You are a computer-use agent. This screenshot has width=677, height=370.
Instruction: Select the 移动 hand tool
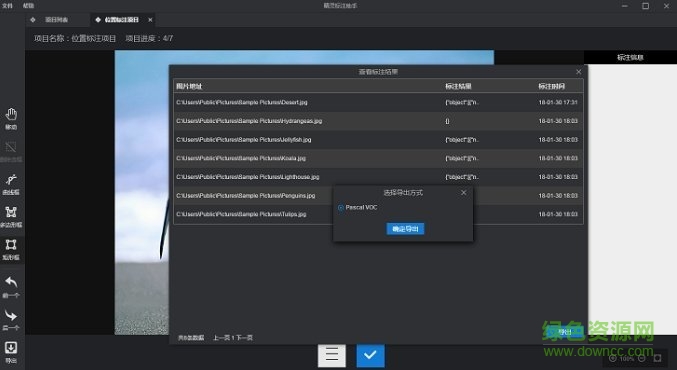click(11, 119)
